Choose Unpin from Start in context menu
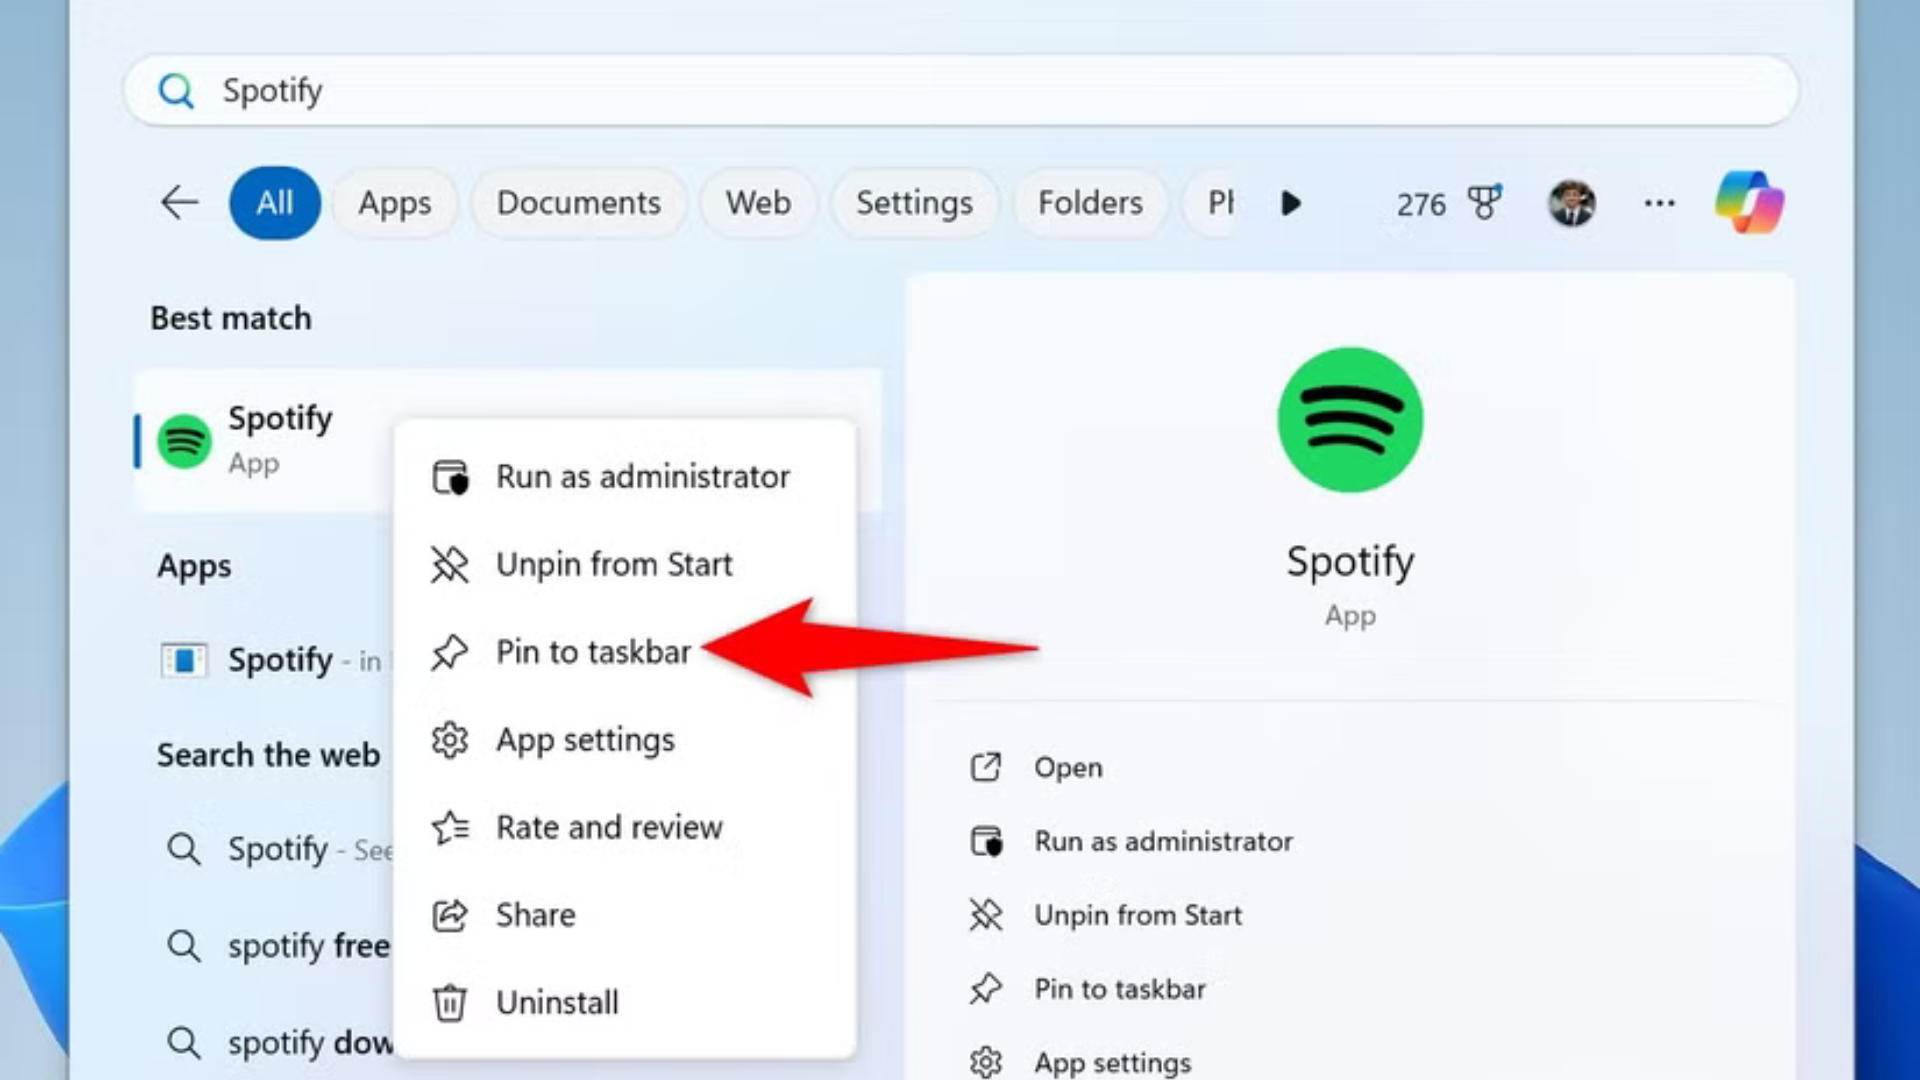 pyautogui.click(x=625, y=565)
